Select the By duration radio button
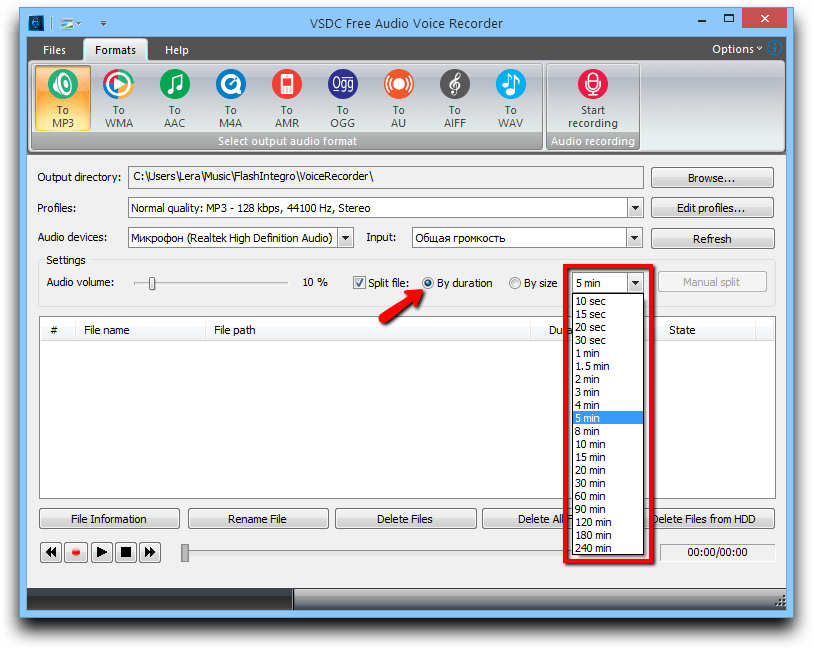This screenshot has width=813, height=649. tap(428, 283)
